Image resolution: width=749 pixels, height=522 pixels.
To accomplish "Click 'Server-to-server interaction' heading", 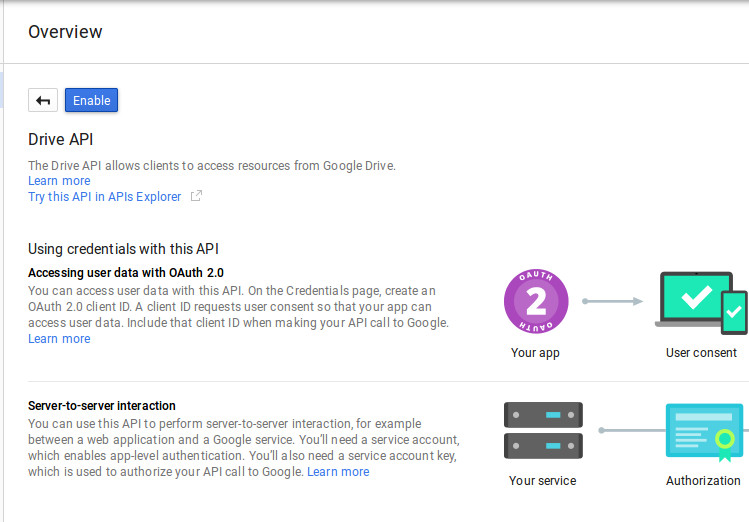I will 102,406.
